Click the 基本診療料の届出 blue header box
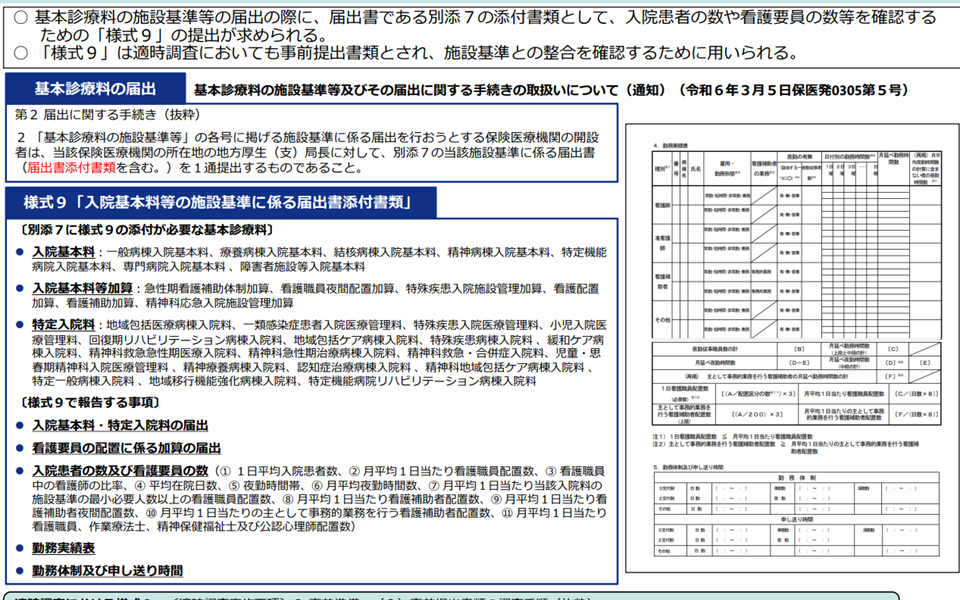Screen dimensions: 960x600 coord(95,88)
